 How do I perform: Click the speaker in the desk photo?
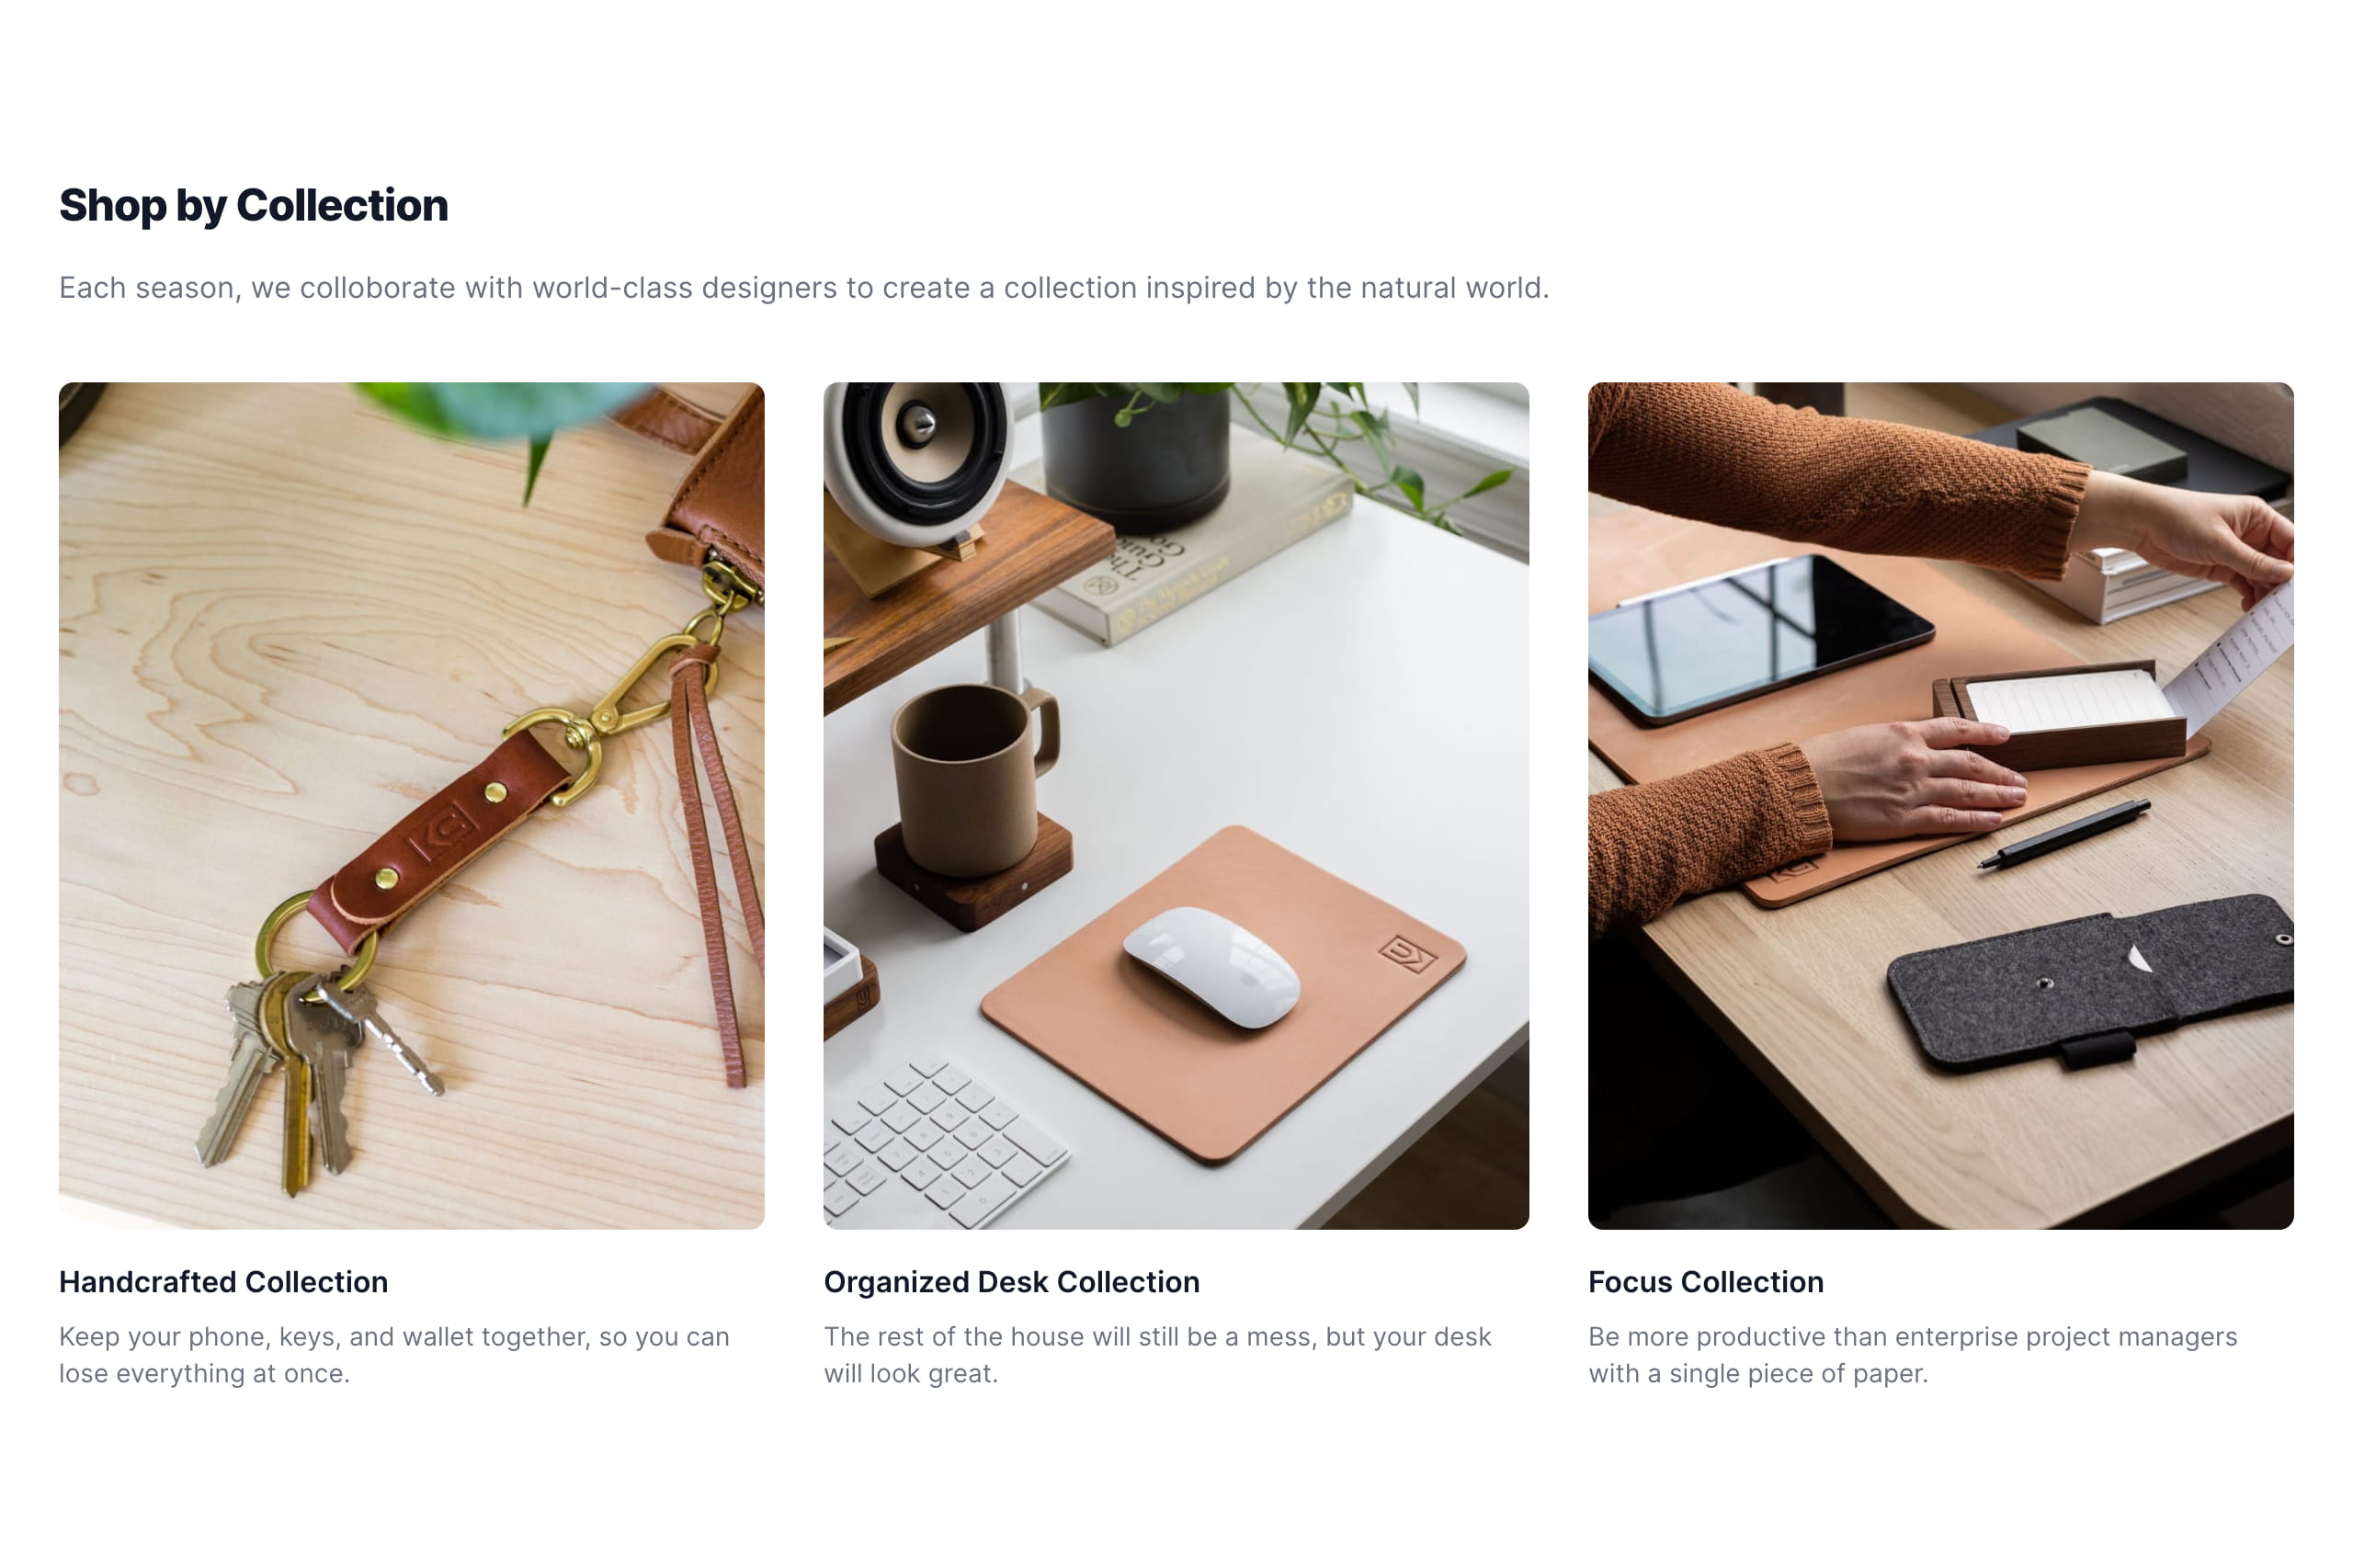(915, 460)
